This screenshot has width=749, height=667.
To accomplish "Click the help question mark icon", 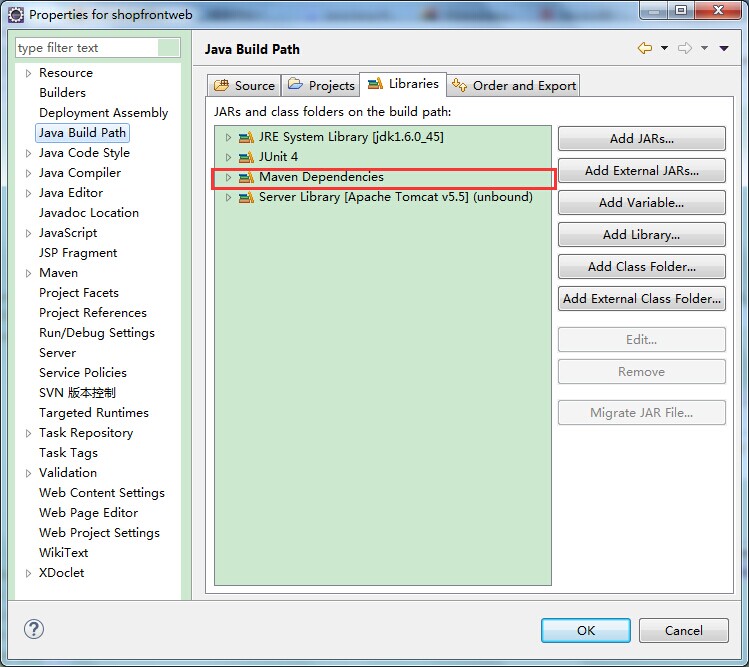I will pyautogui.click(x=34, y=629).
